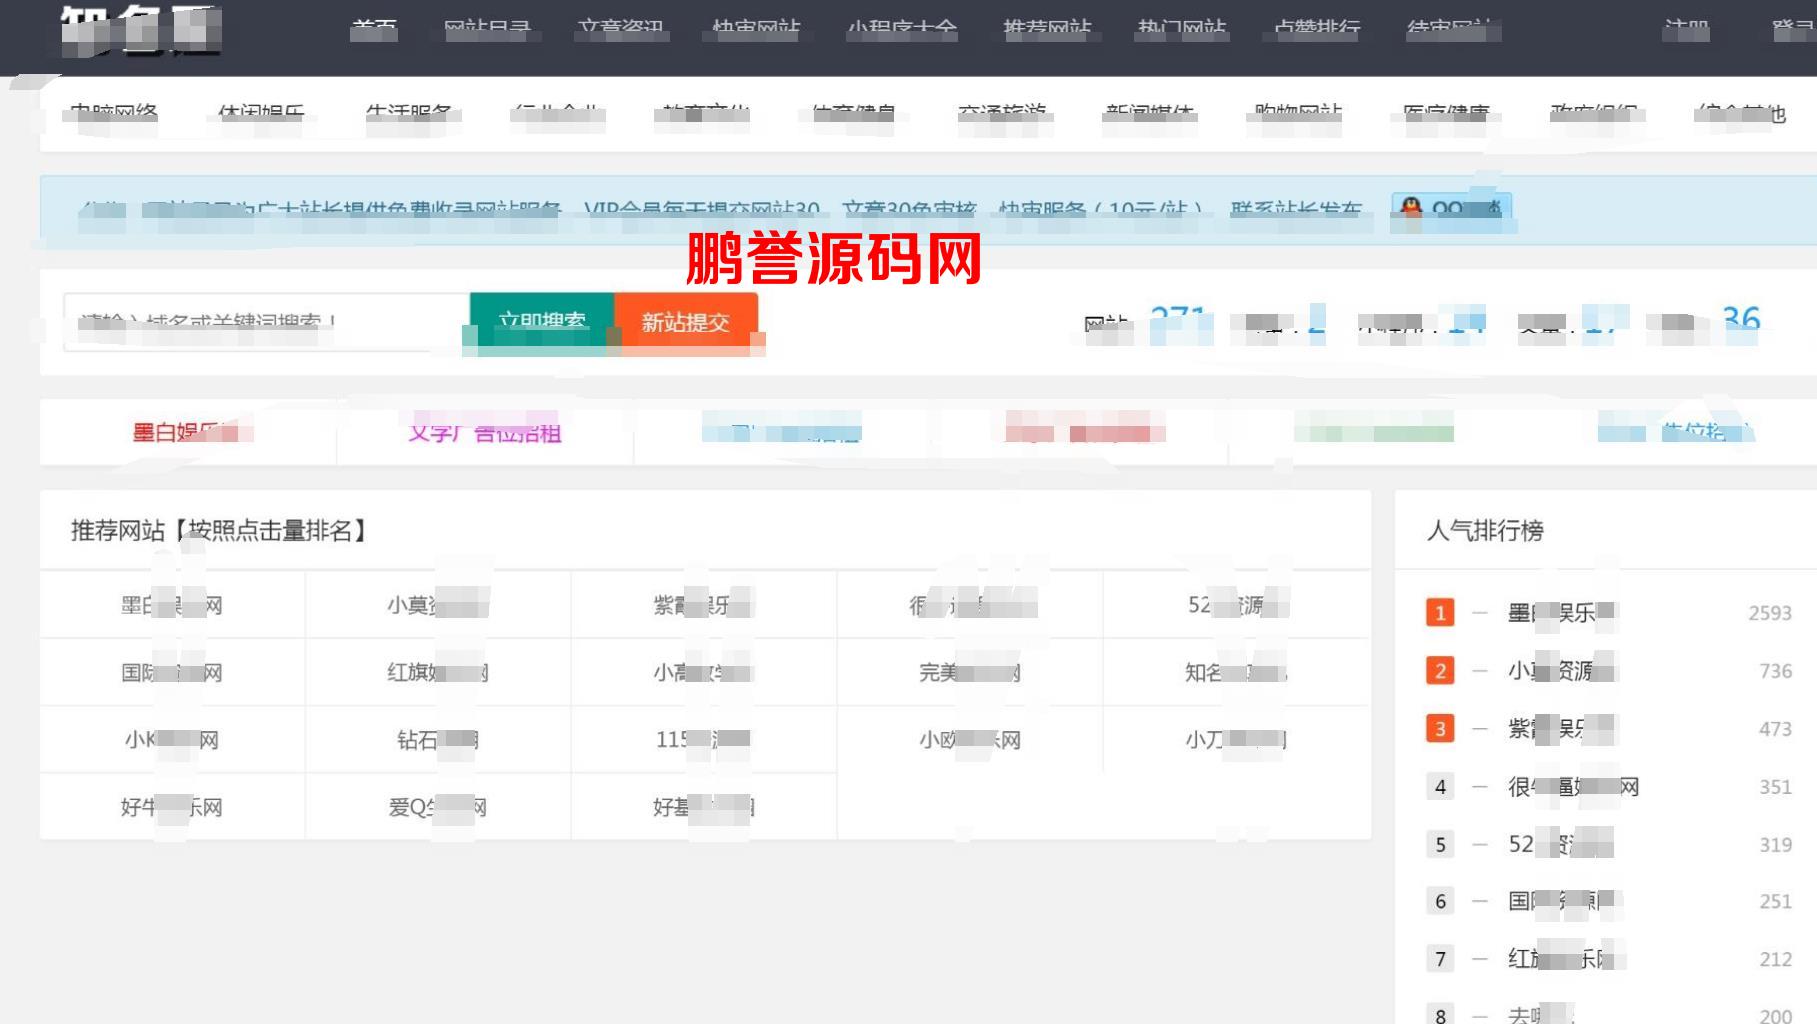Click the orange rank 1 badge

coord(1440,613)
